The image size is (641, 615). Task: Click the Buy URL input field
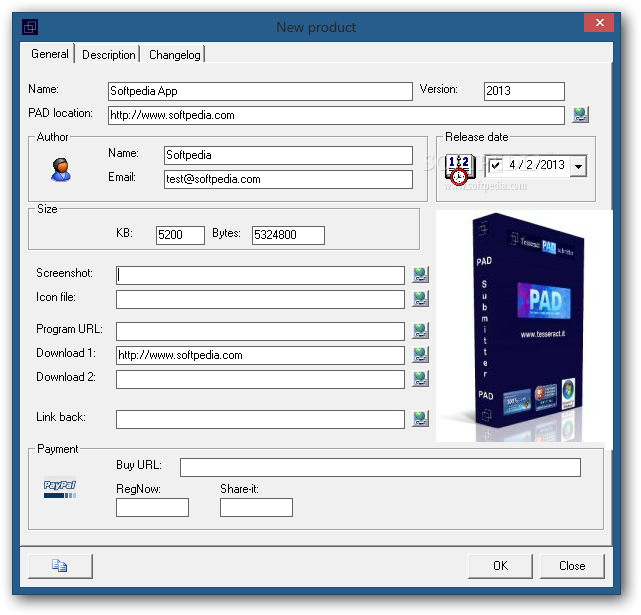click(x=380, y=467)
